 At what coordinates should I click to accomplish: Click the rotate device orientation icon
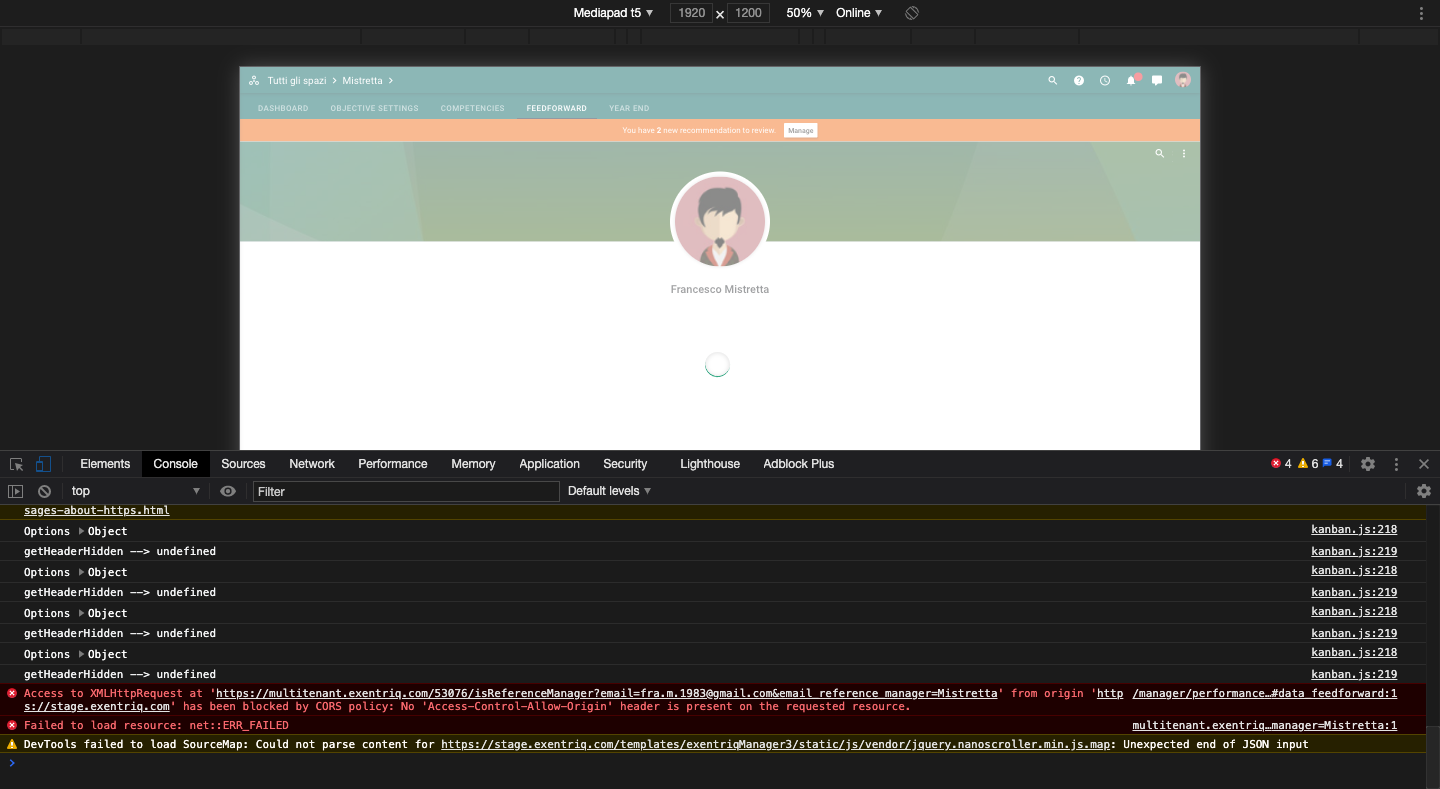point(912,13)
